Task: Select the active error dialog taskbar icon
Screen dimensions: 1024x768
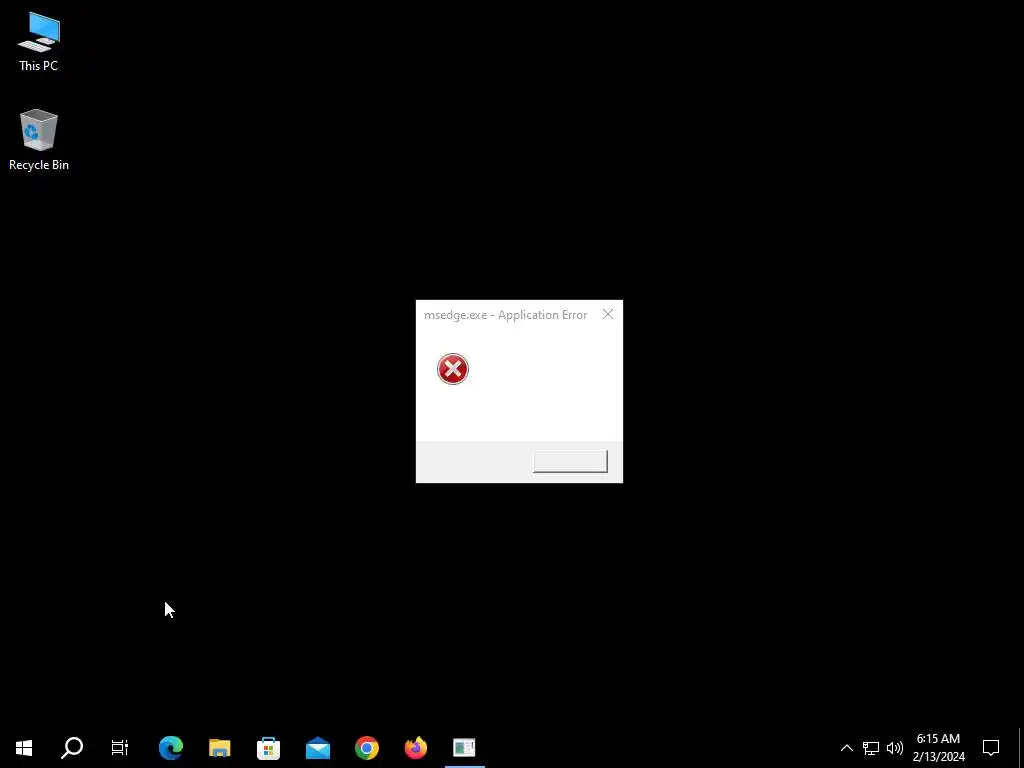Action: click(x=464, y=747)
